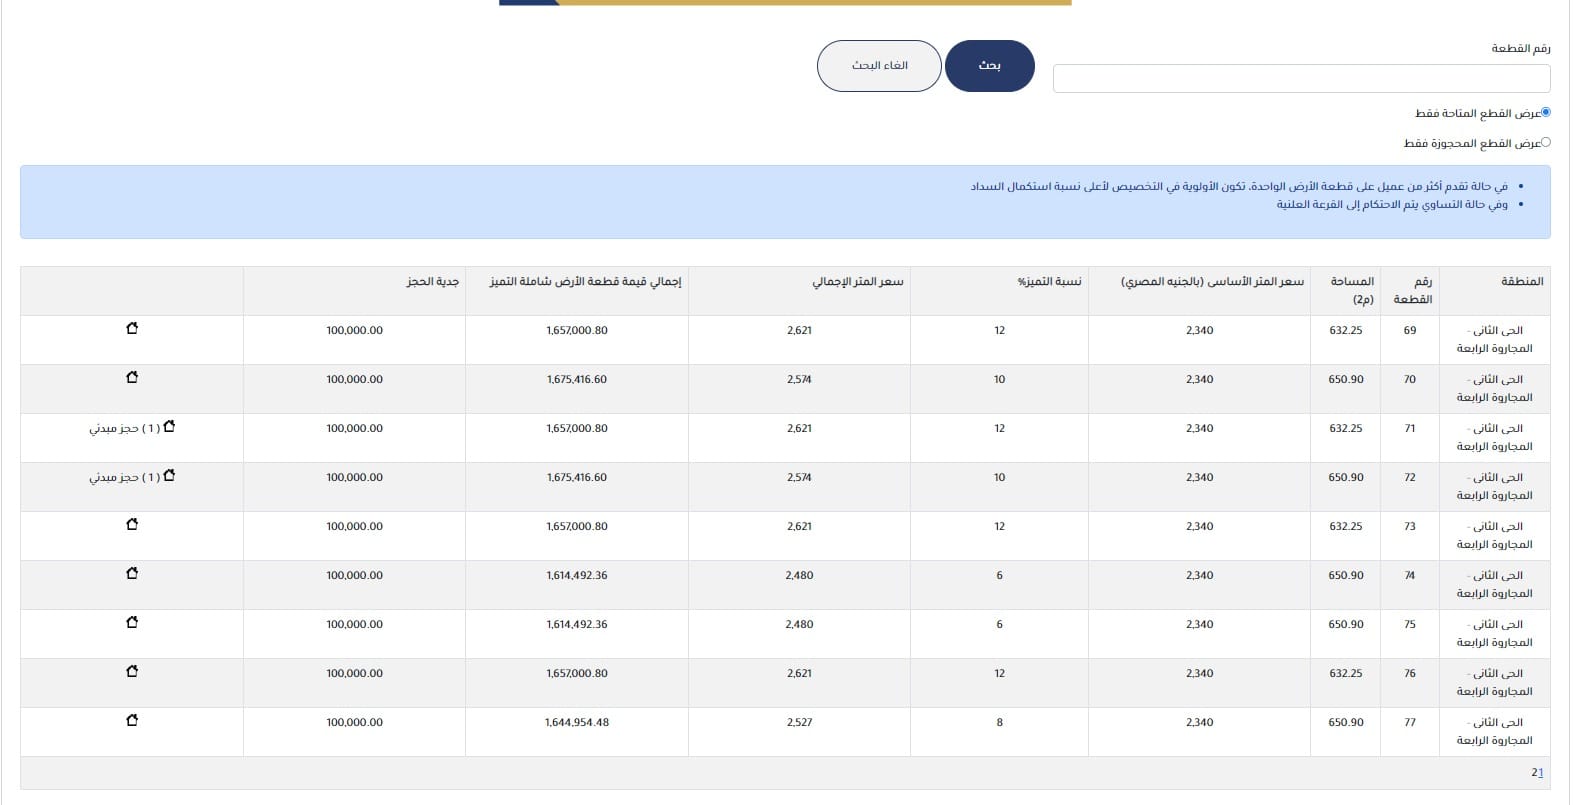The image size is (1587, 805).
Task: Click the house icon for plot 76
Action: click(x=132, y=672)
